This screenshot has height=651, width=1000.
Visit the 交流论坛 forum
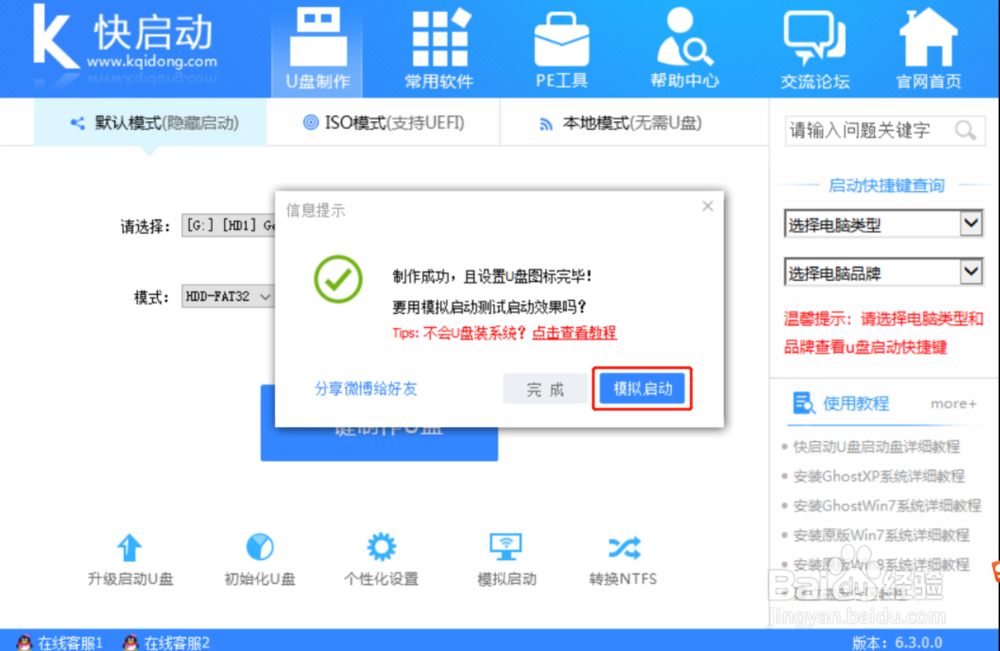coord(814,47)
